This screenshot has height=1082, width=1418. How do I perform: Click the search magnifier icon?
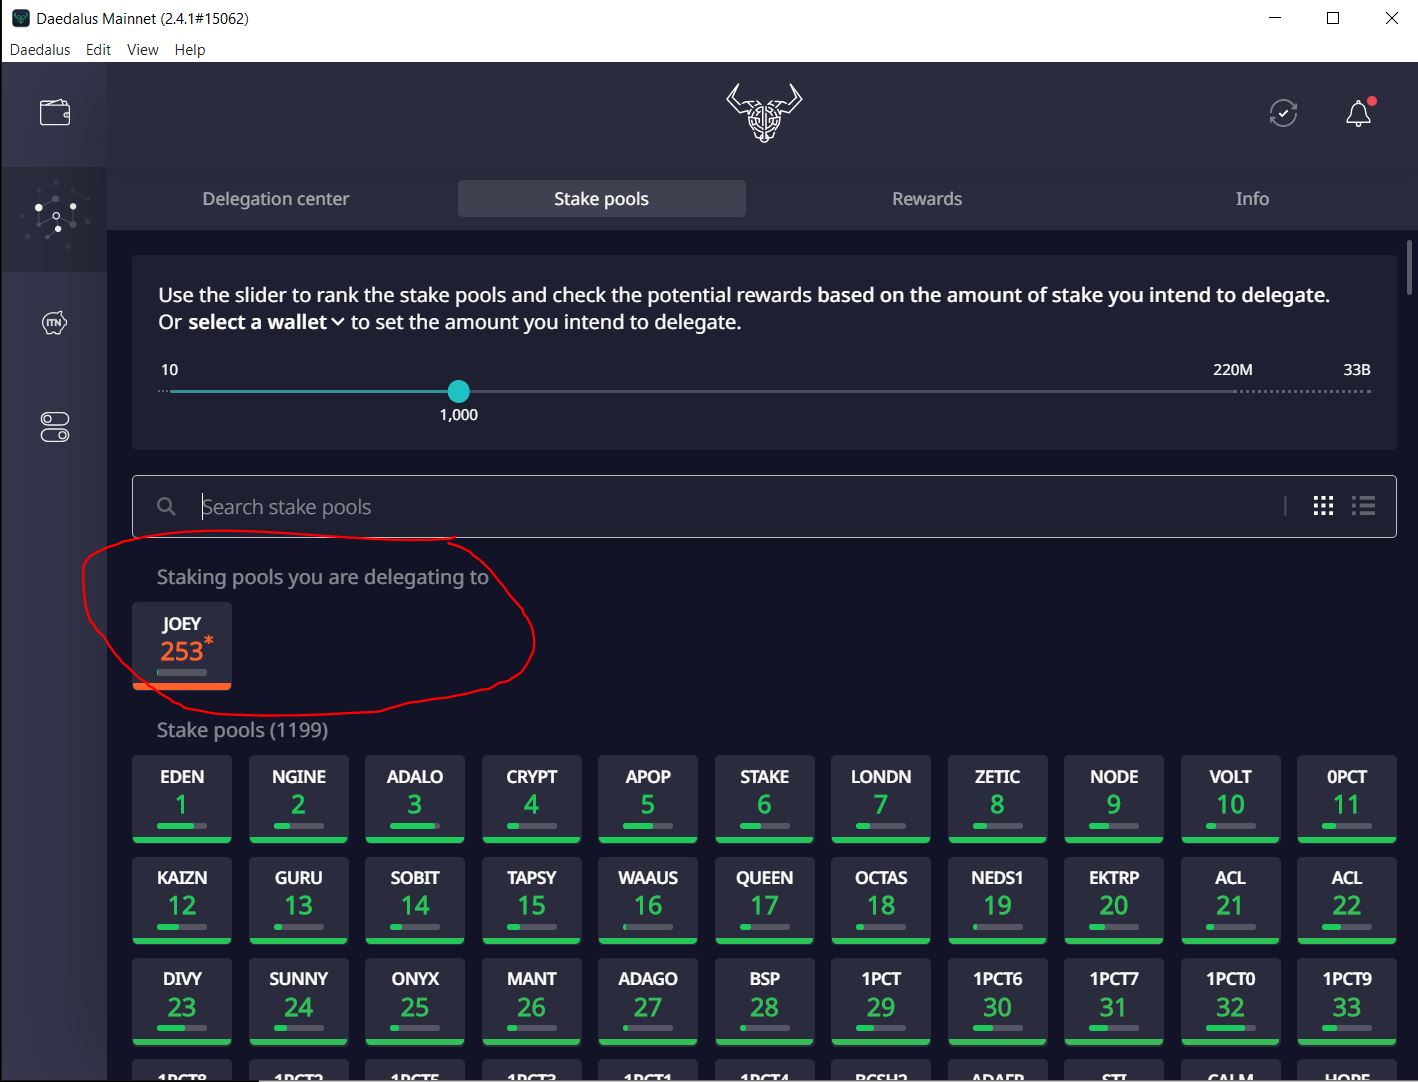166,507
